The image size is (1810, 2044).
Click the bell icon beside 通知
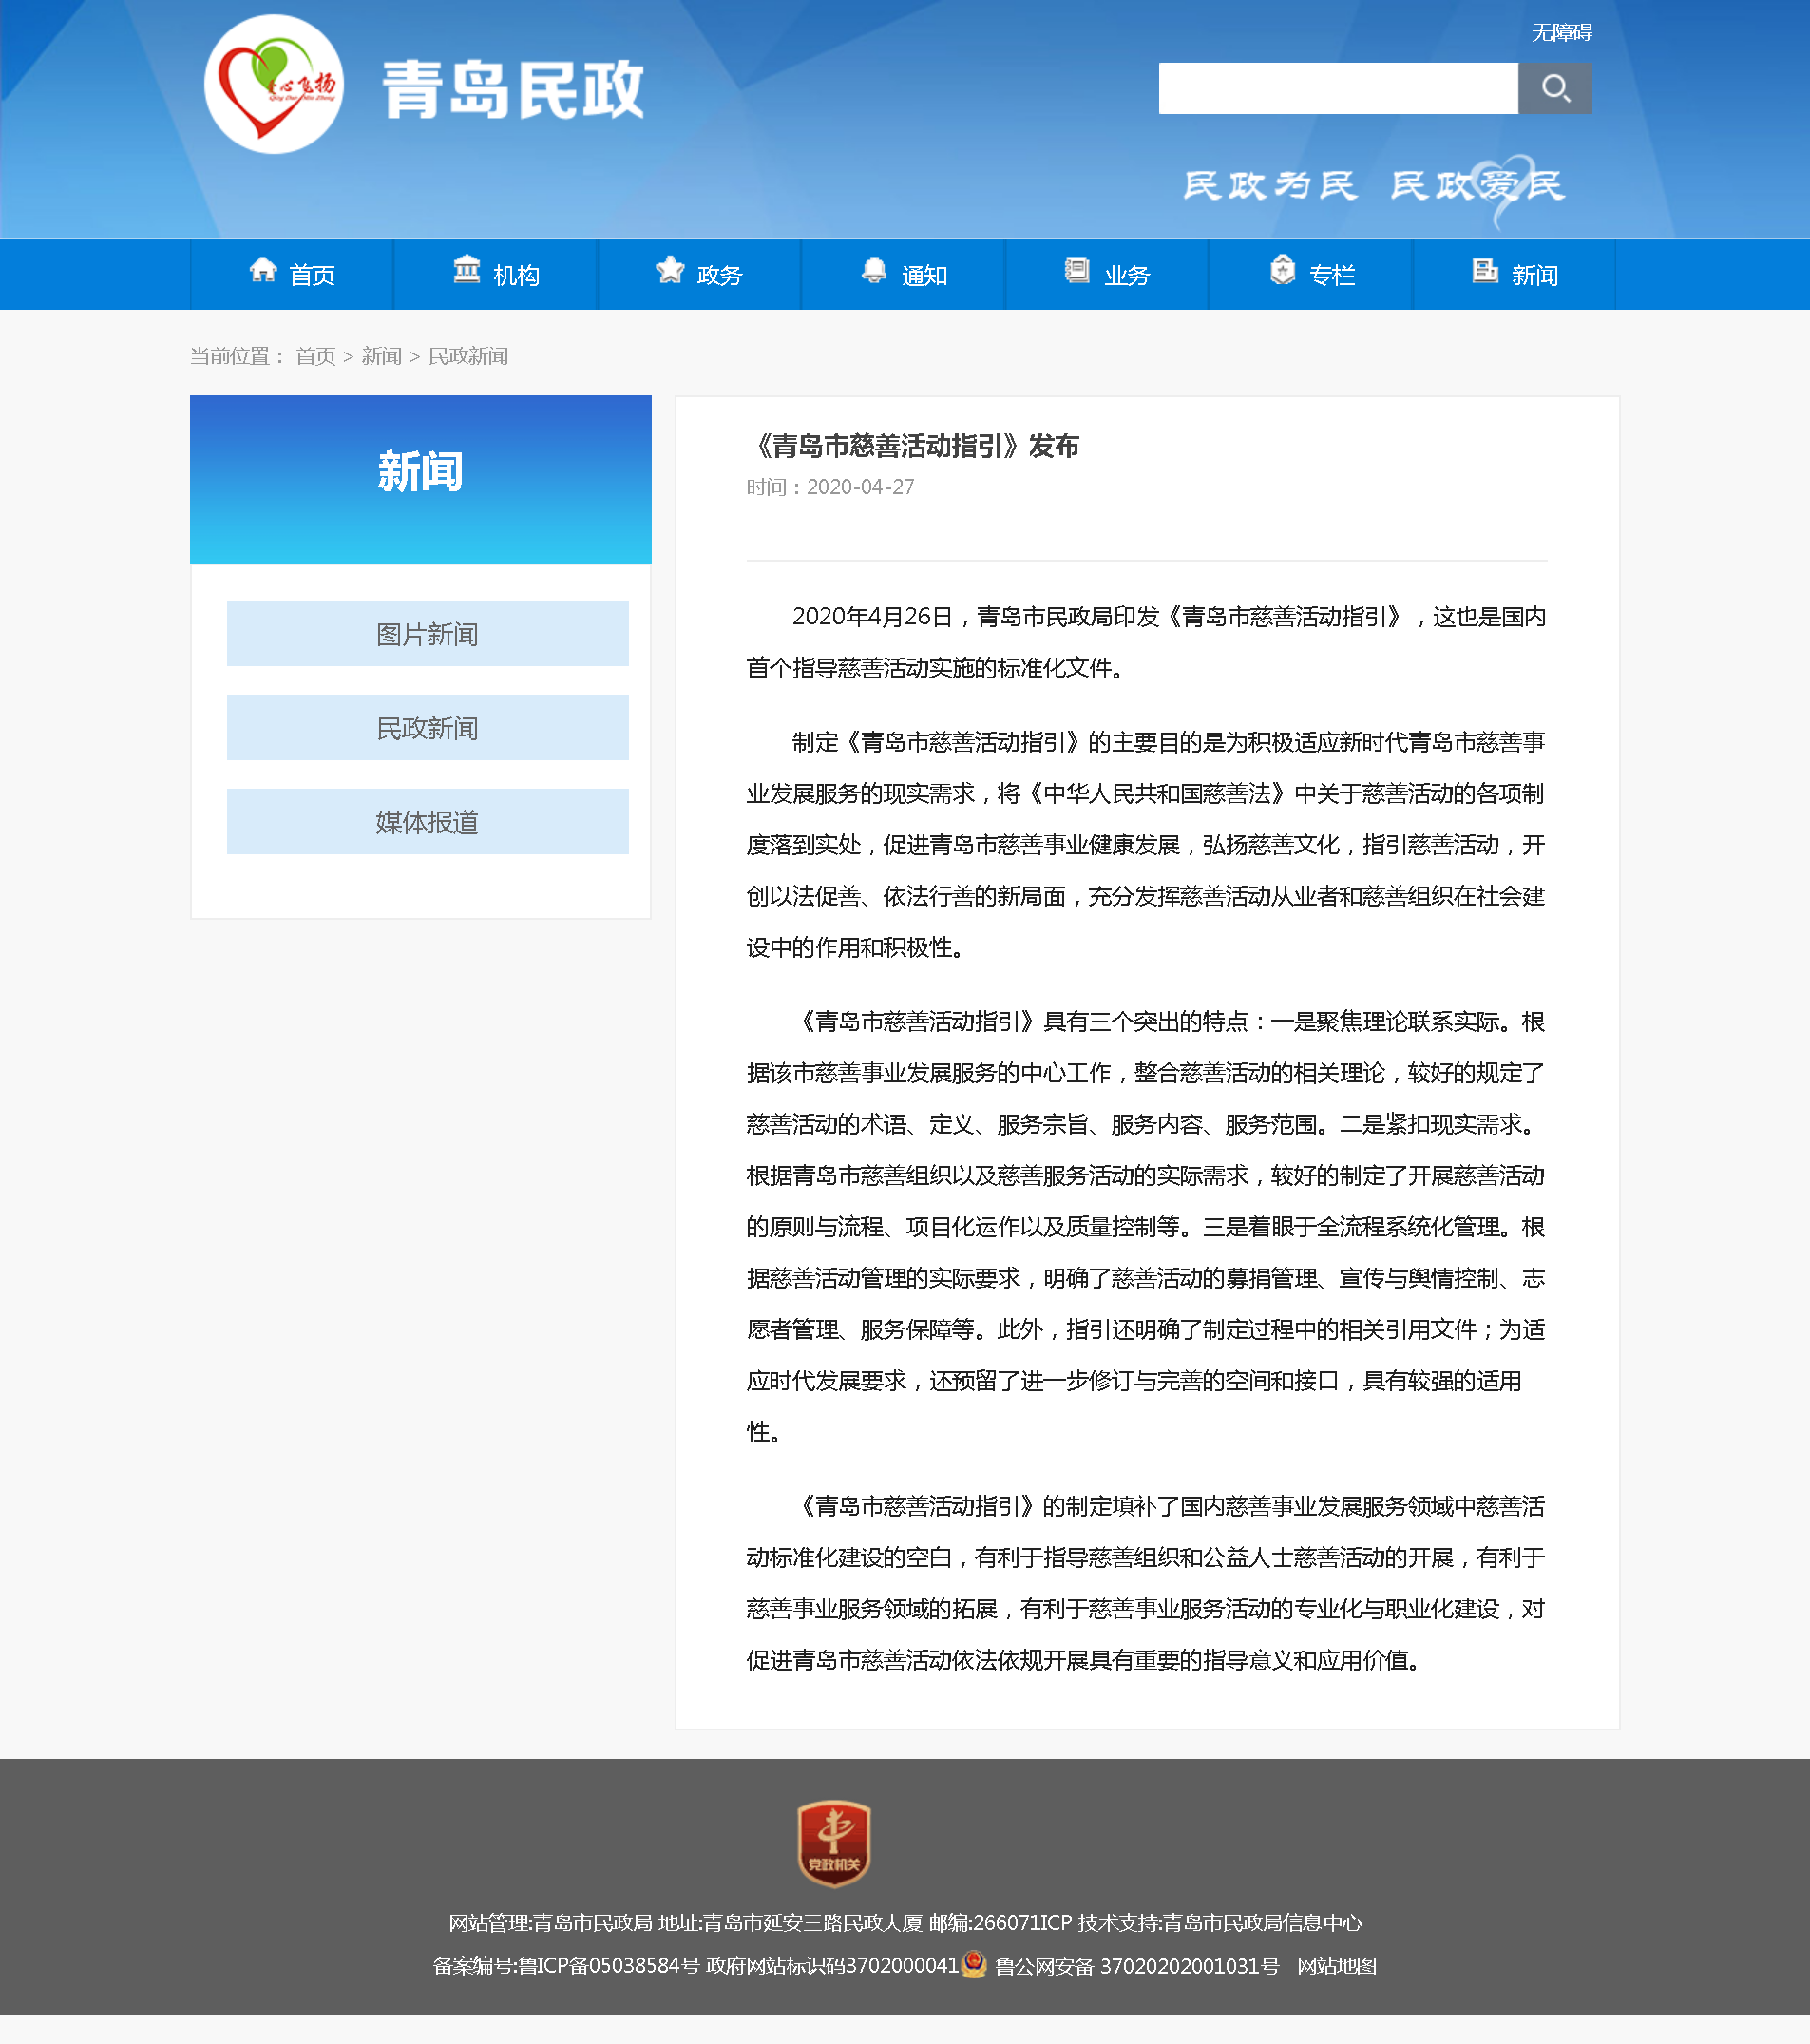coord(874,270)
